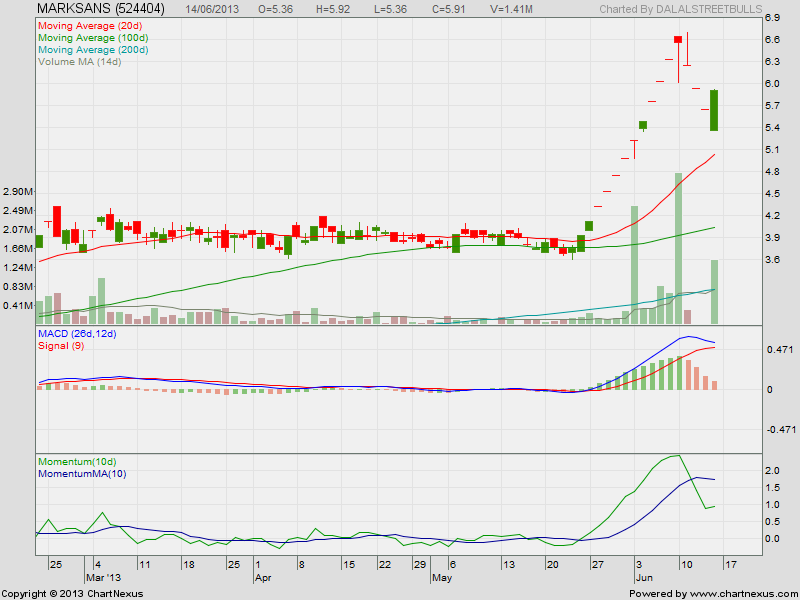Select the Volume MA (14d) legend entry
The height and width of the screenshot is (600, 800).
[x=80, y=62]
